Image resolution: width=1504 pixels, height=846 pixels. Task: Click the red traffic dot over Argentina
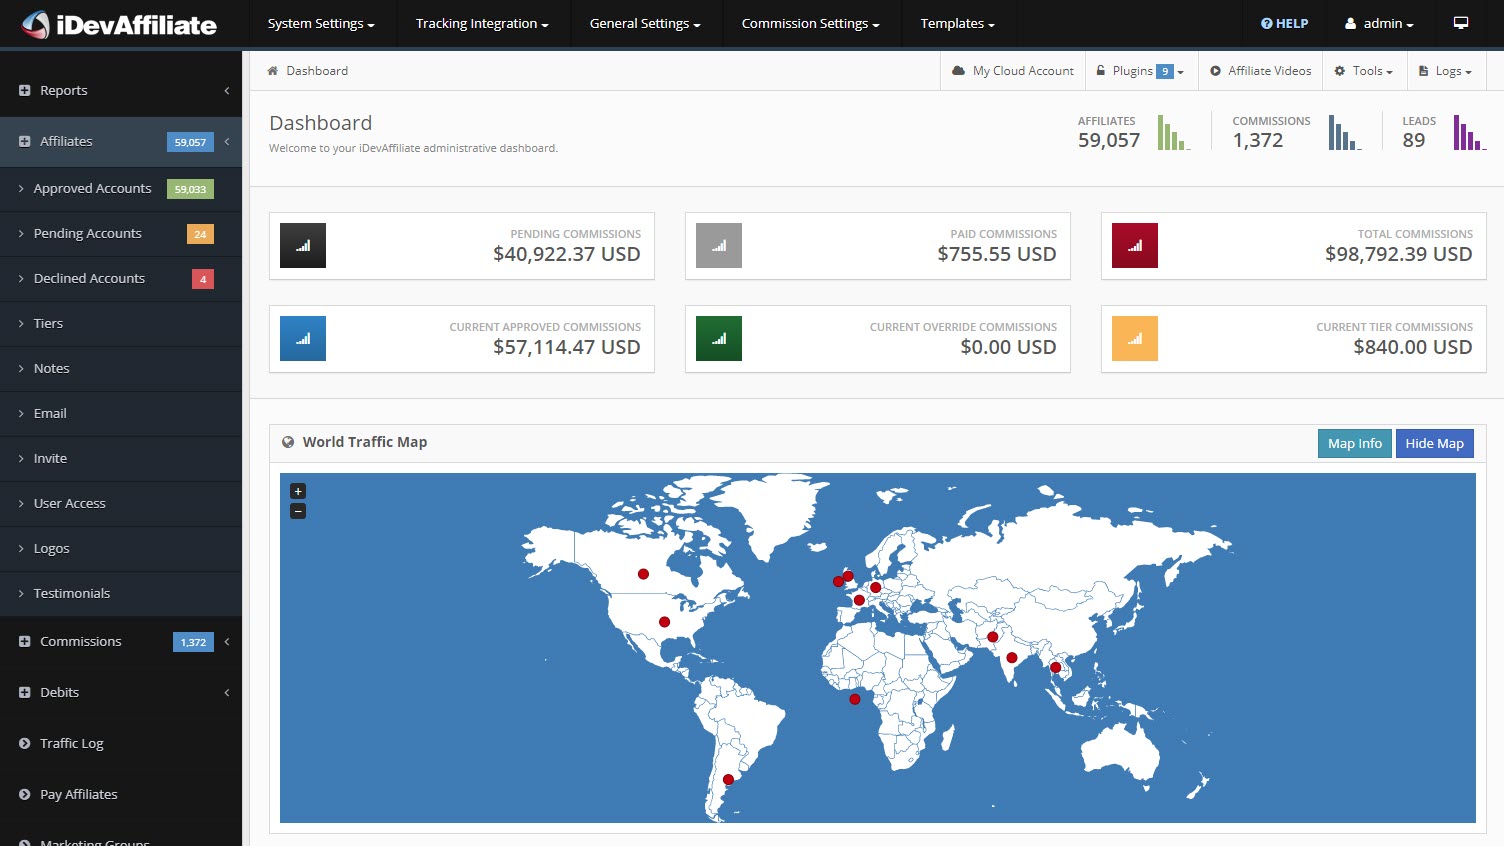coord(728,780)
